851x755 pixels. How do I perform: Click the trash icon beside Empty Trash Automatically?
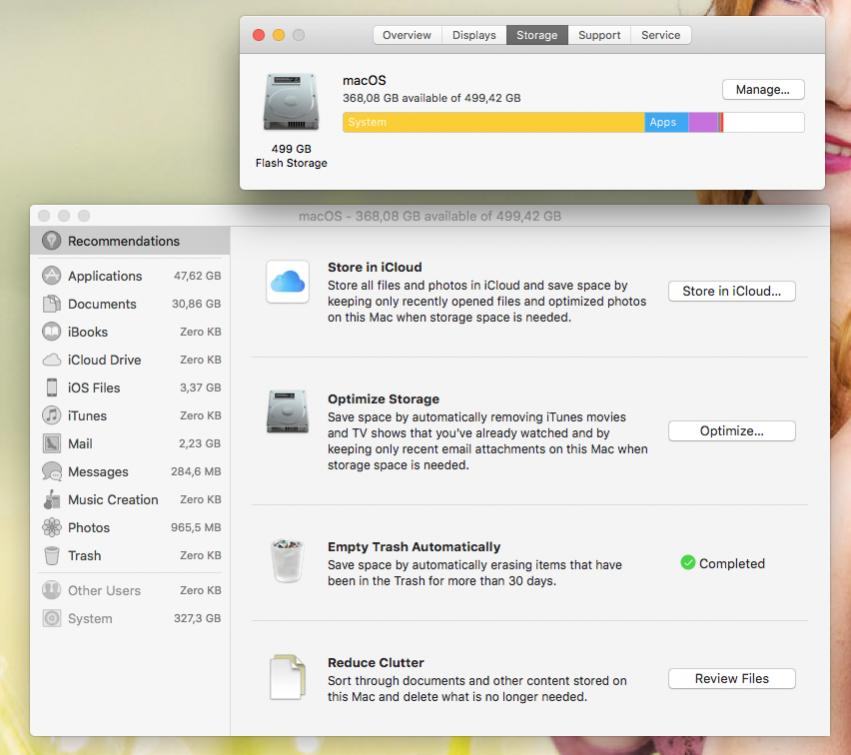tap(287, 561)
